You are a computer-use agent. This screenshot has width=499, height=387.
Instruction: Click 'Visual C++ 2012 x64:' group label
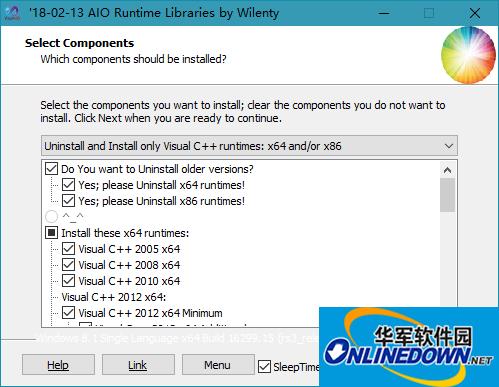tap(114, 297)
